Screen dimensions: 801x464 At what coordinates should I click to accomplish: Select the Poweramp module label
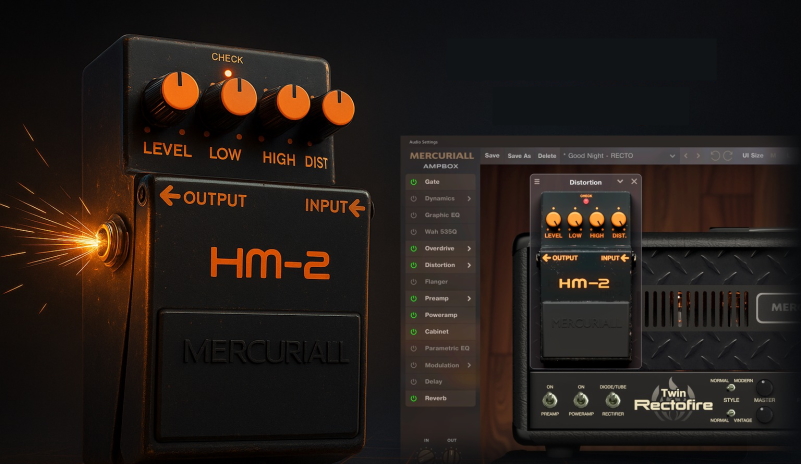tap(441, 315)
